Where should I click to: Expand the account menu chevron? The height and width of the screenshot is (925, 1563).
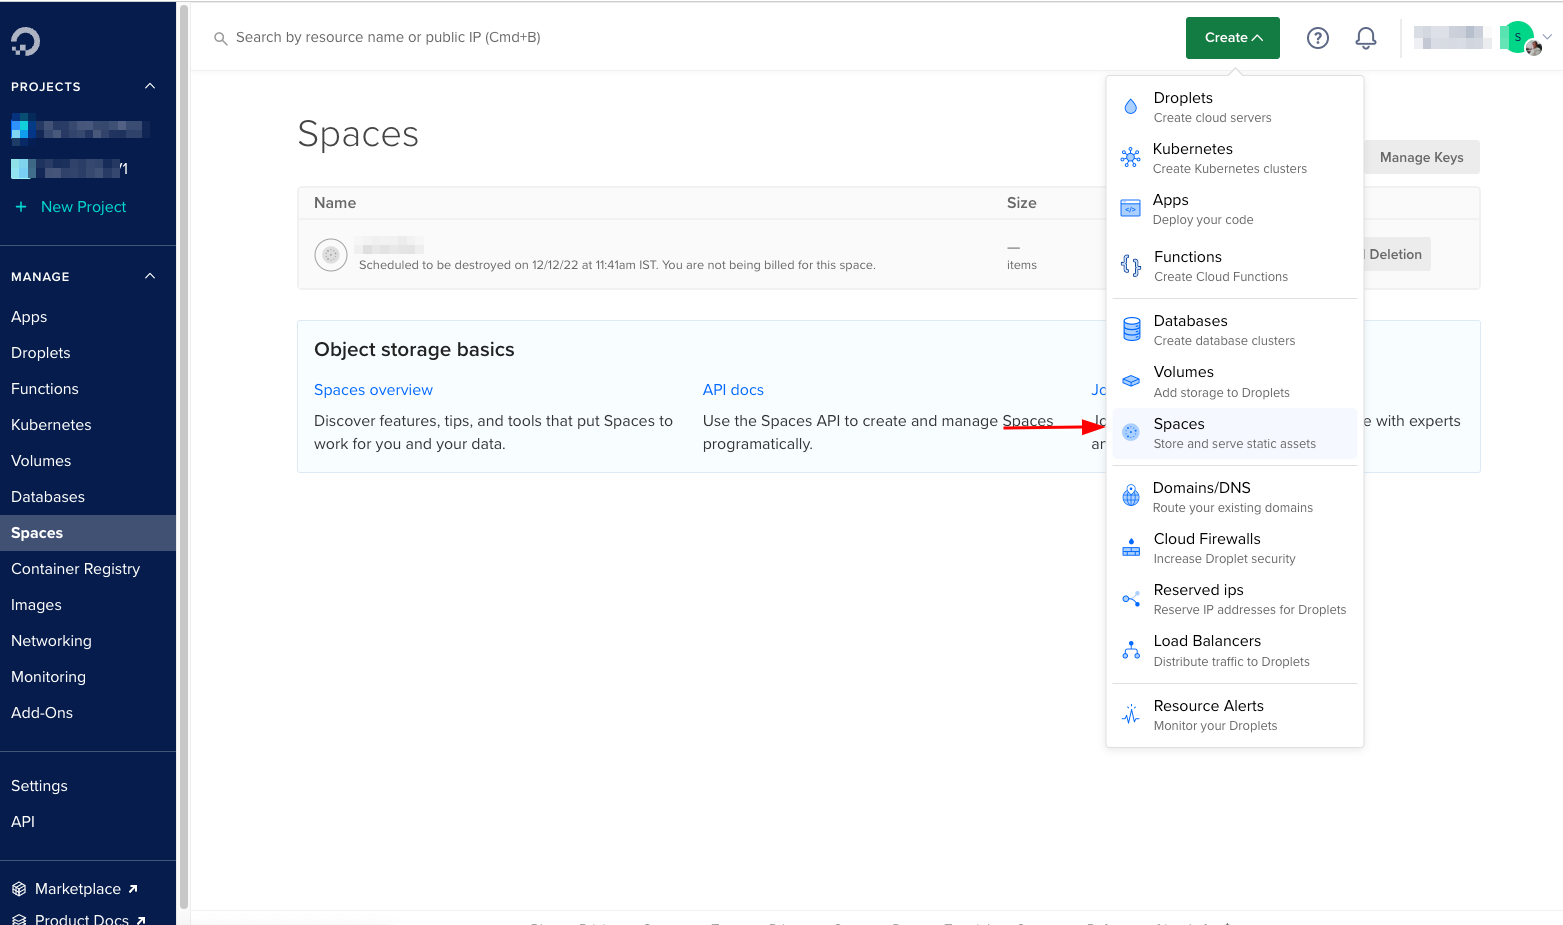(x=1548, y=37)
